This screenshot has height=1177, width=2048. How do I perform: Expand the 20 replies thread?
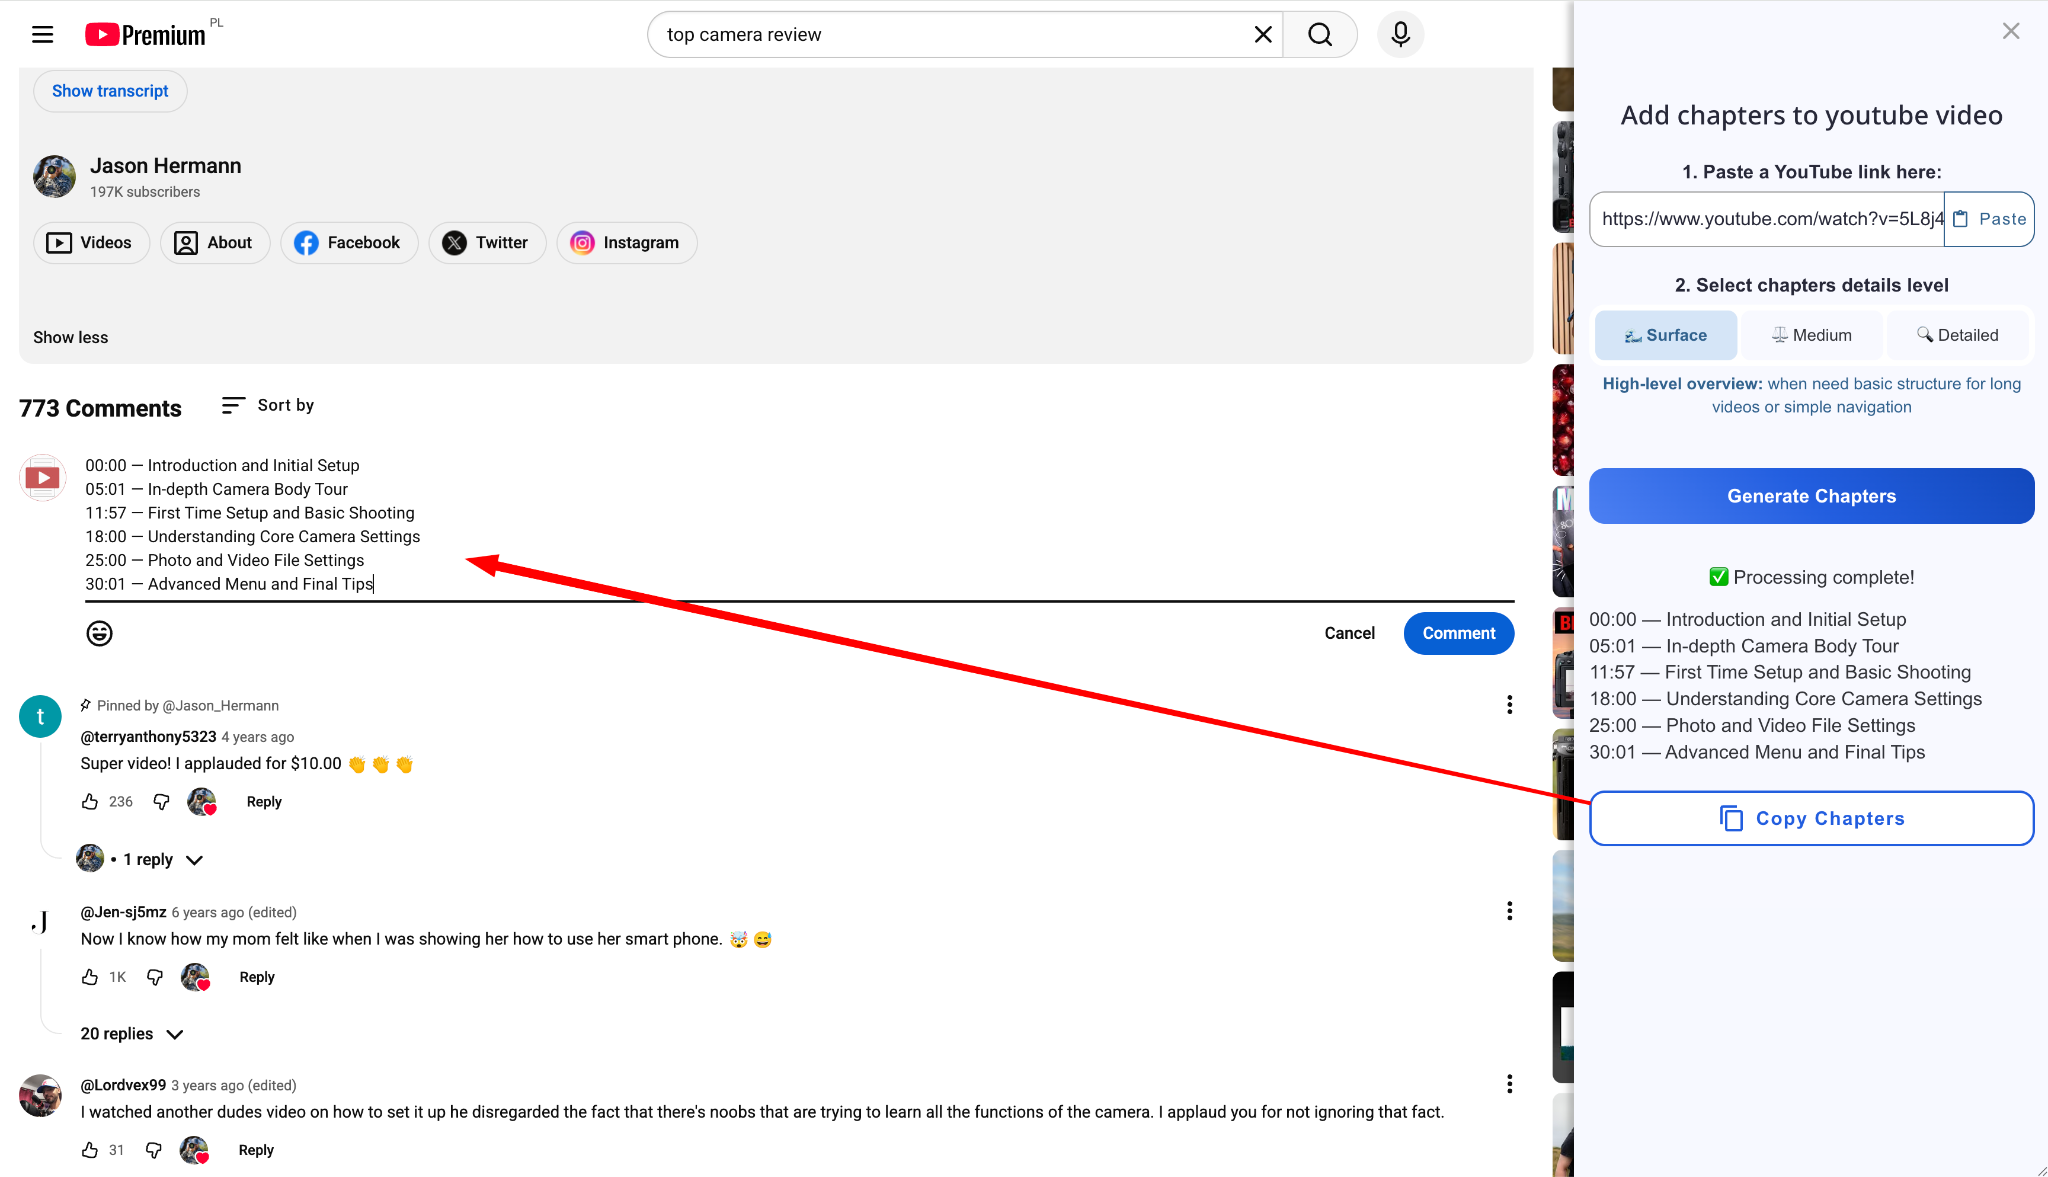tap(131, 1034)
